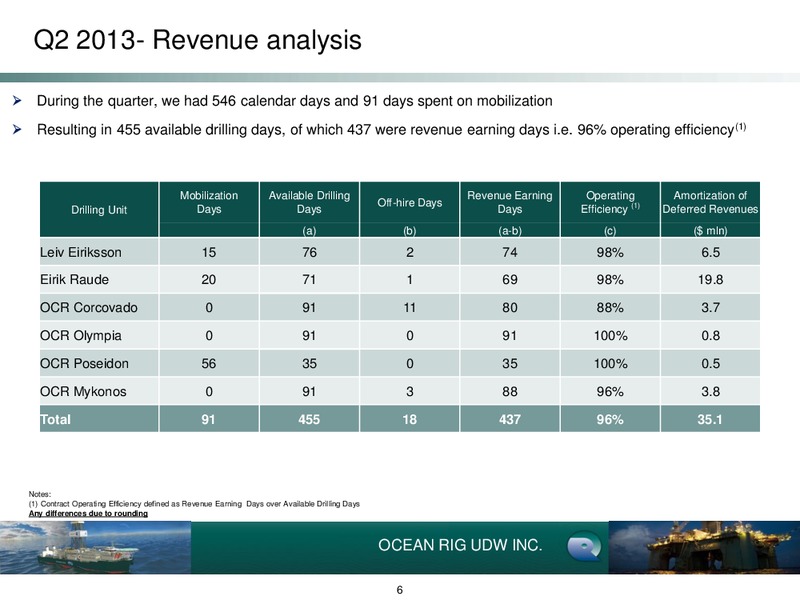
Task: Click the 'Operating Efficiency' column header
Action: click(x=610, y=203)
